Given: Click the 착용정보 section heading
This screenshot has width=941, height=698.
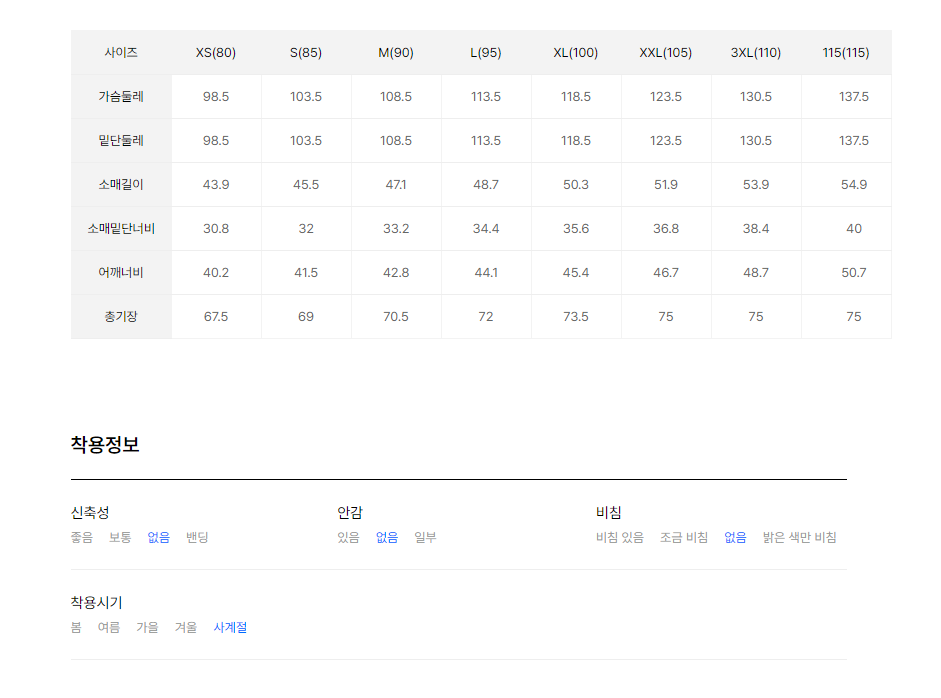Looking at the screenshot, I should [105, 445].
